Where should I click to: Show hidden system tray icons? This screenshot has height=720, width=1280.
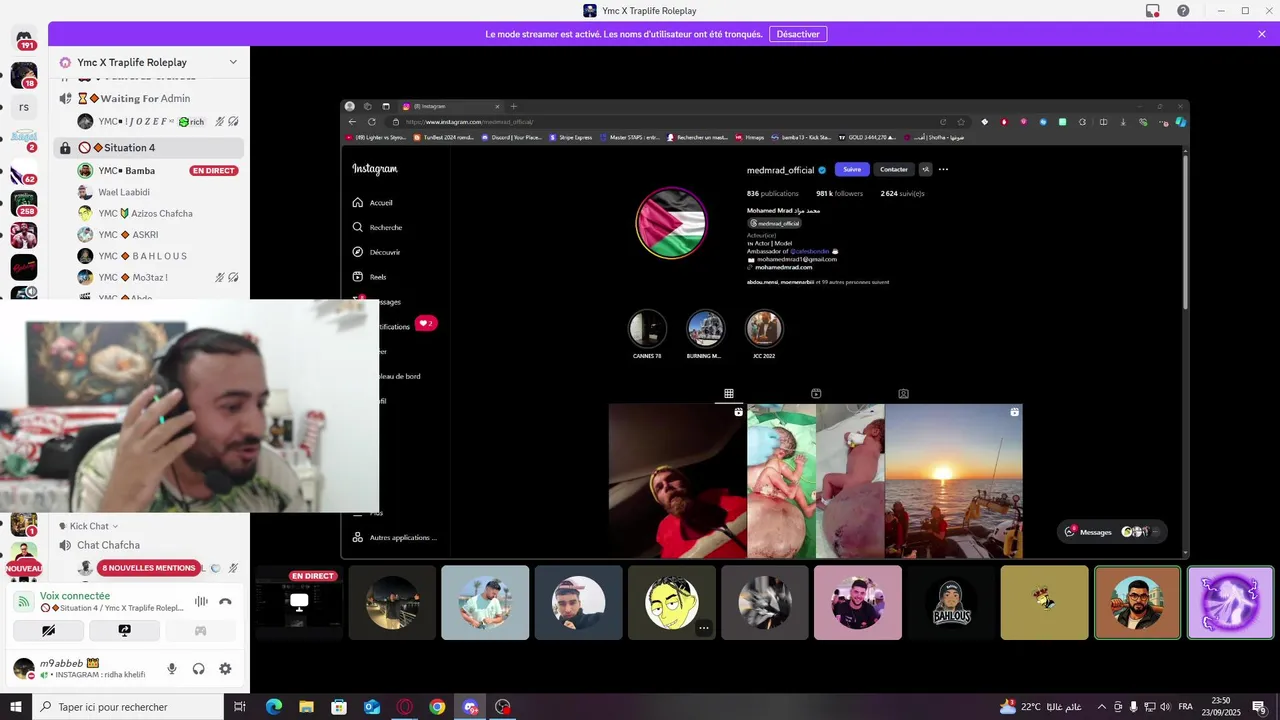pyautogui.click(x=1102, y=707)
